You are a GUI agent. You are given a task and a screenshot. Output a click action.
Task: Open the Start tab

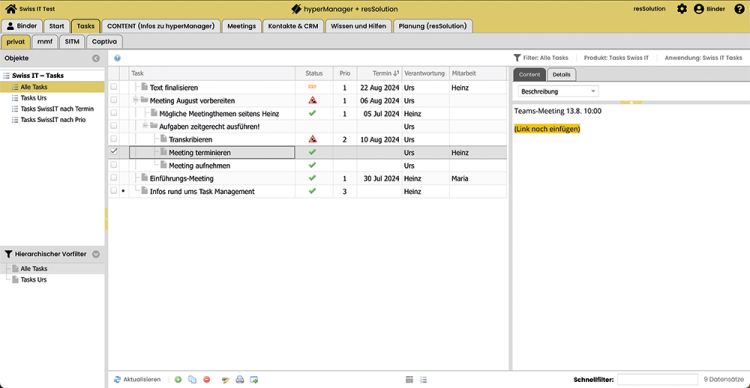coord(57,26)
